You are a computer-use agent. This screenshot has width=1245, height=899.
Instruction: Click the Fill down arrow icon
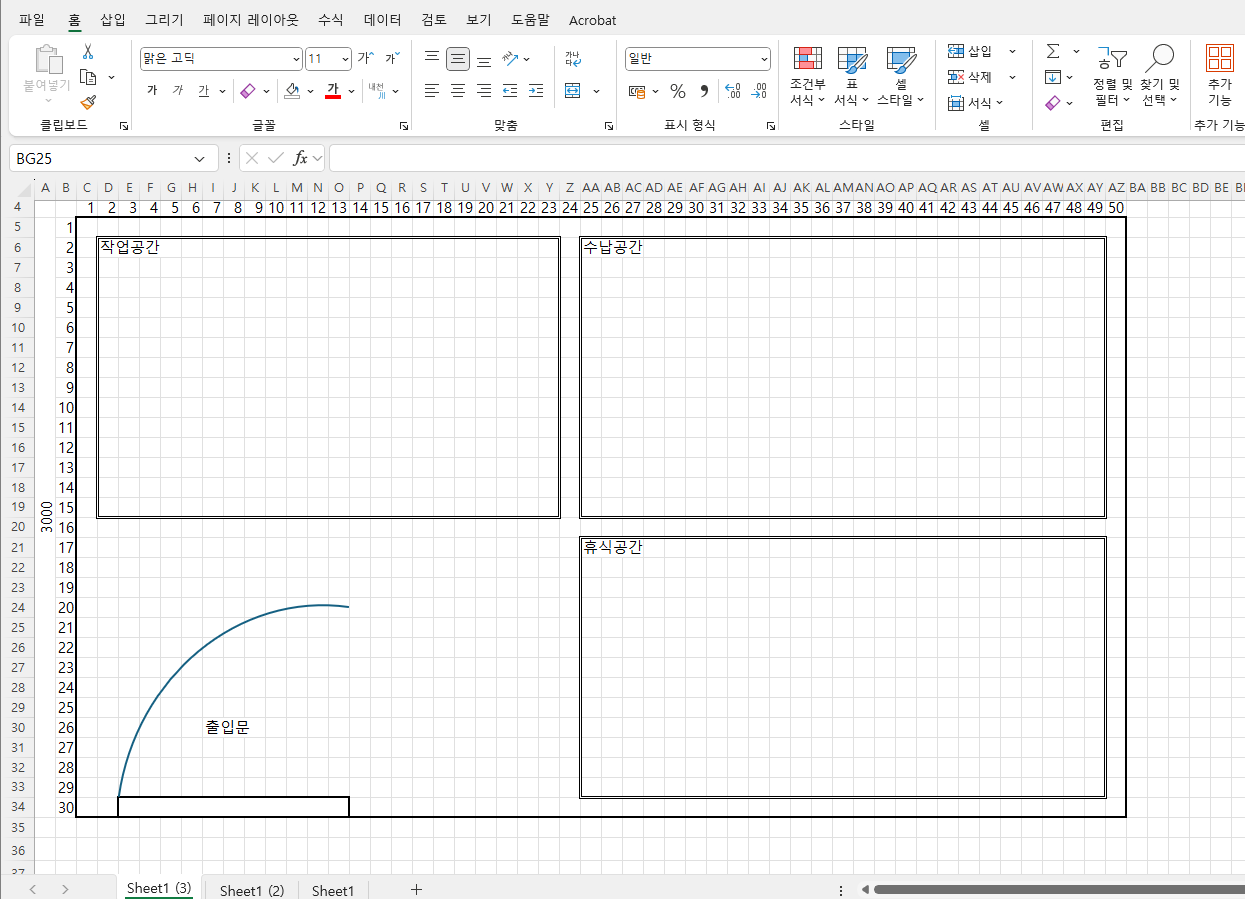pyautogui.click(x=1053, y=77)
